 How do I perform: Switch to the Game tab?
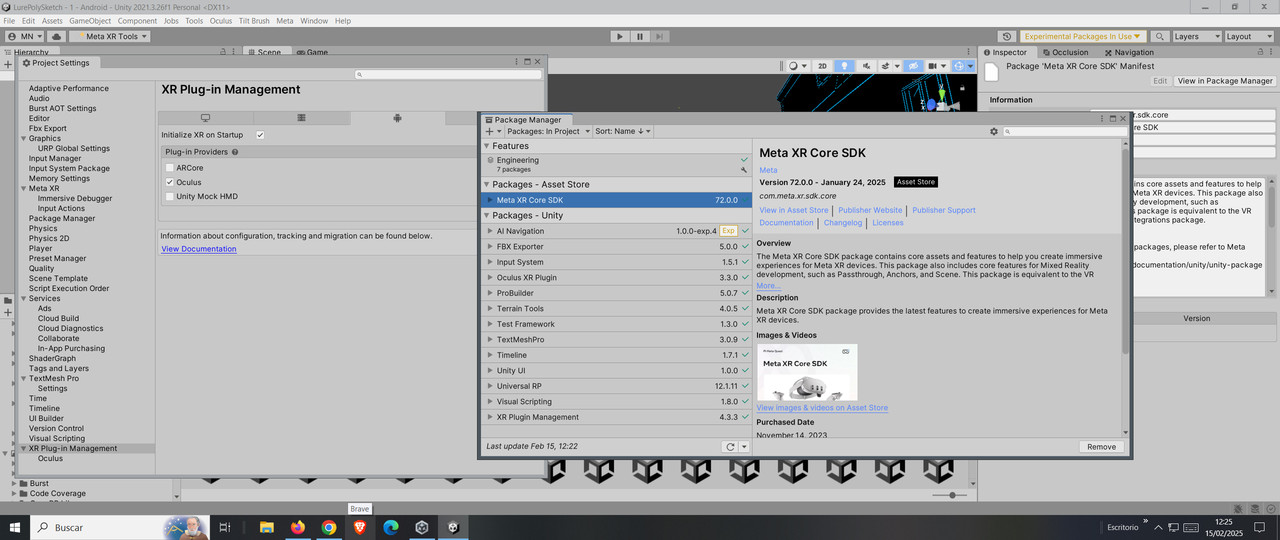pos(312,52)
